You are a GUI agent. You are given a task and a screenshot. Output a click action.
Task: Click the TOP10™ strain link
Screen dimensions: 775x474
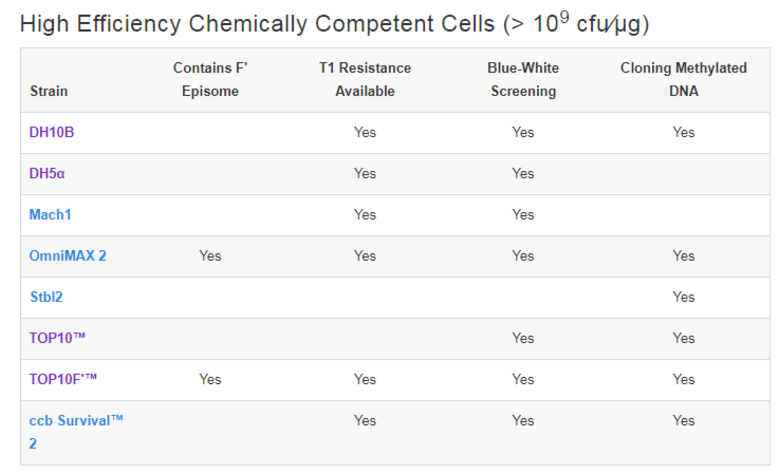coord(57,338)
